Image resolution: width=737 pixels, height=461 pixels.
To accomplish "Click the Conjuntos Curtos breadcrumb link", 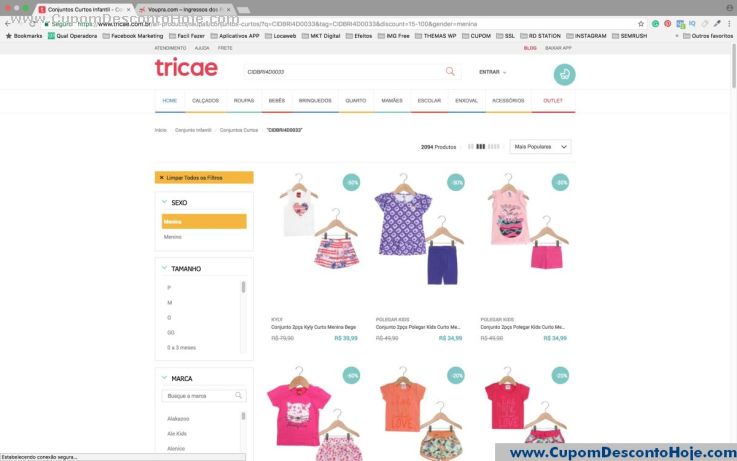I will pos(239,130).
